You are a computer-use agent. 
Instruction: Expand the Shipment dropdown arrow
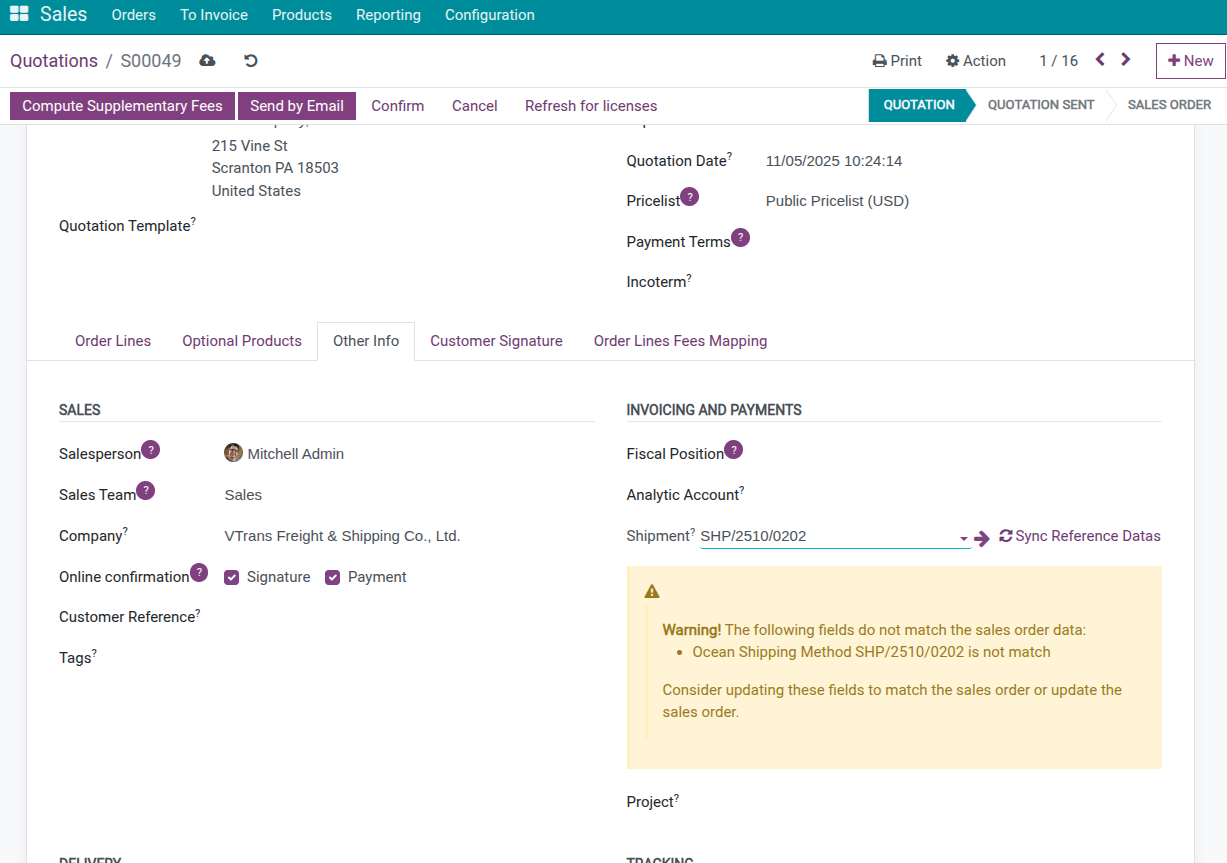tap(964, 538)
